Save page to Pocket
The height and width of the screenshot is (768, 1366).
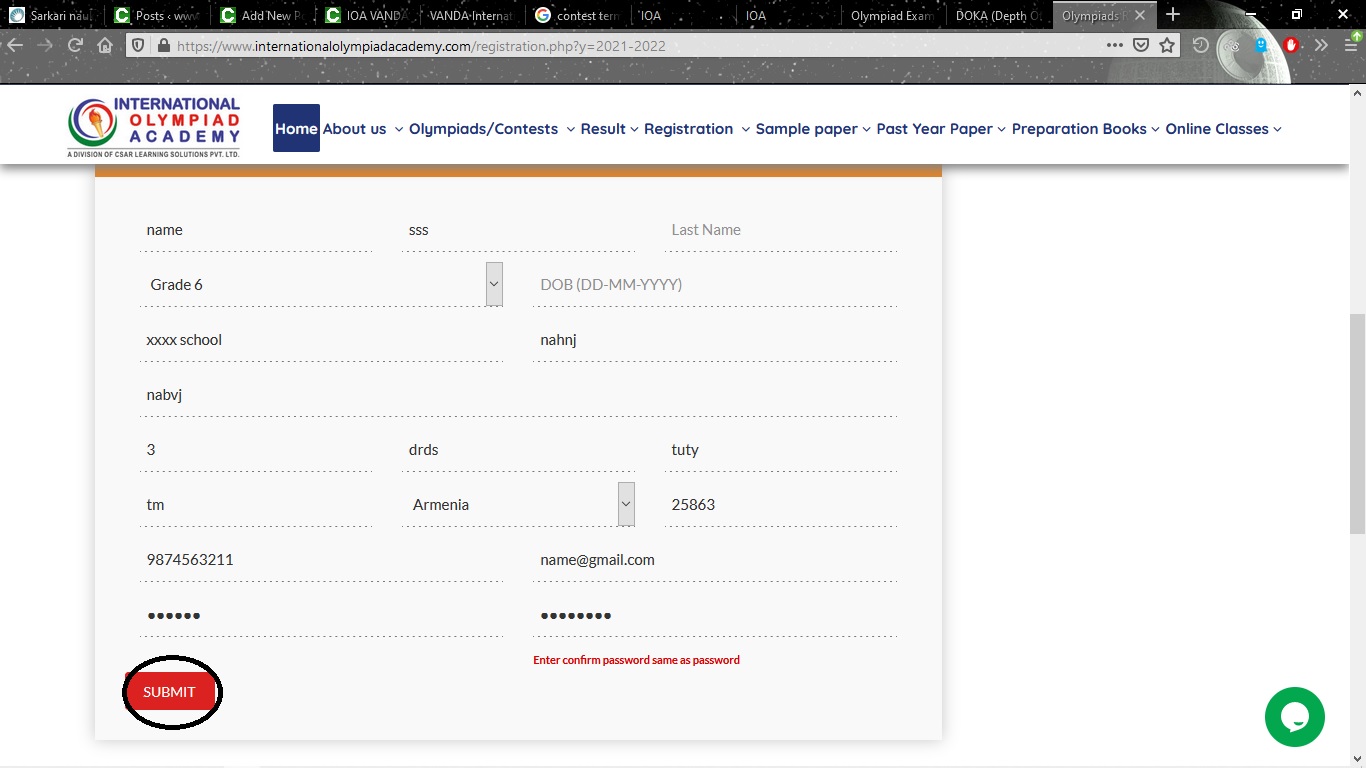pos(1141,45)
